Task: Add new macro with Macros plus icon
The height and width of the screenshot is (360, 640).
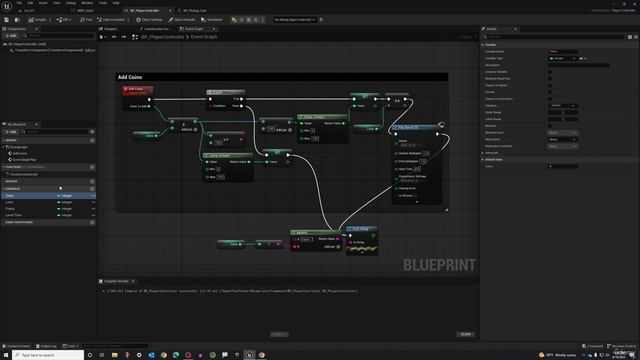Action: coord(92,181)
